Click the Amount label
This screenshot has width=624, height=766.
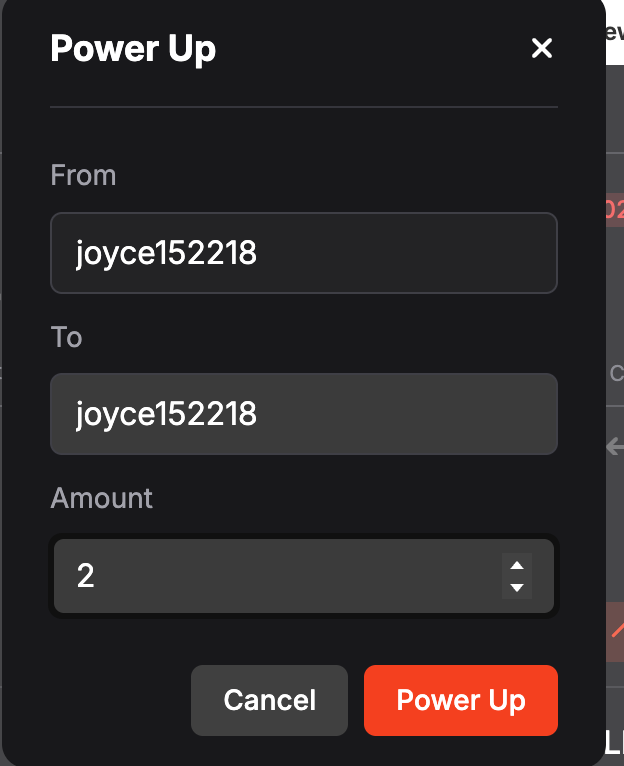102,498
